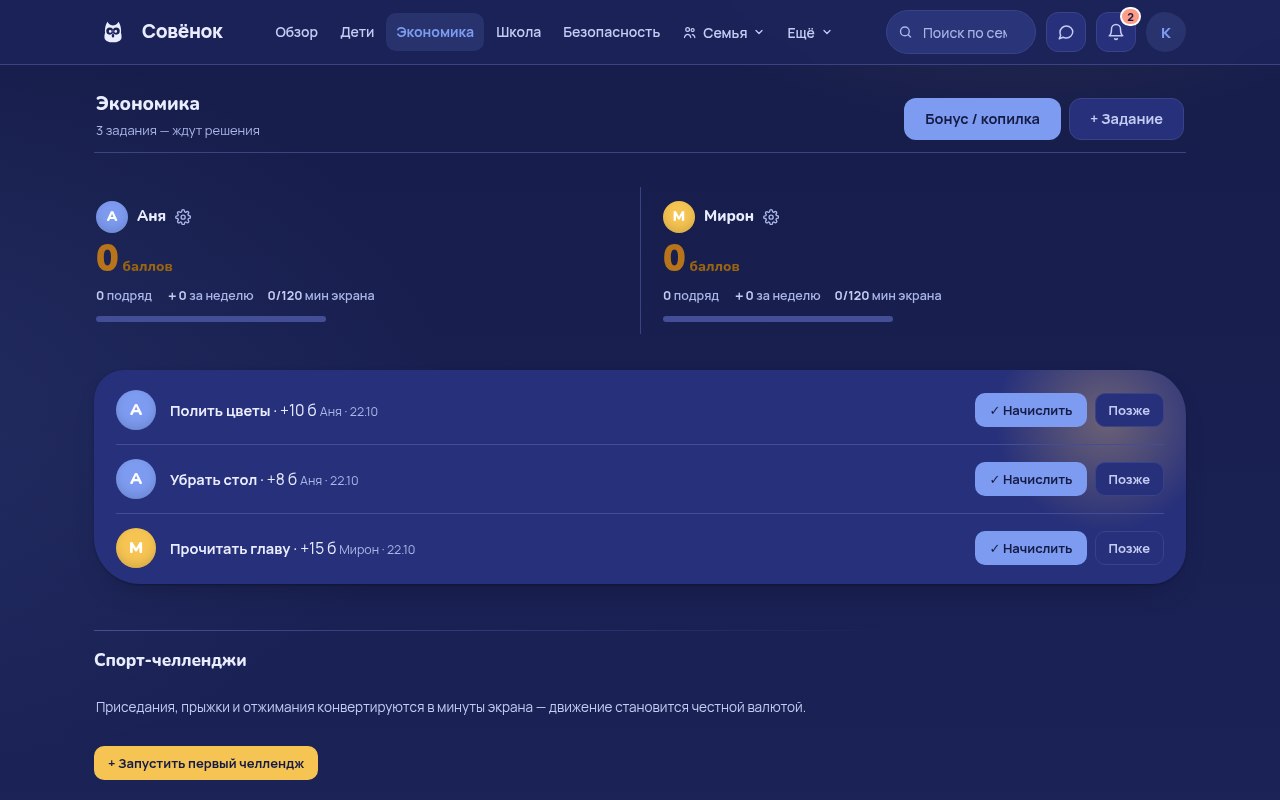This screenshot has width=1280, height=800.
Task: Click Мирон's avatar in summary card
Action: [x=679, y=217]
